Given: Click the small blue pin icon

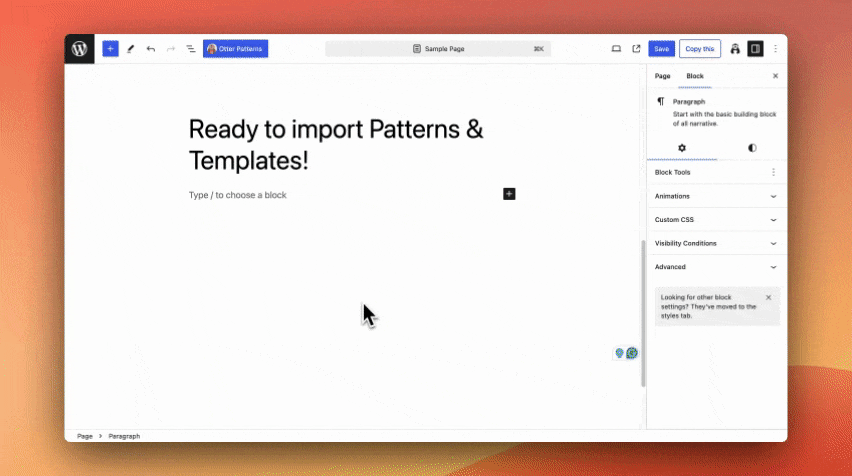Looking at the screenshot, I should (619, 353).
